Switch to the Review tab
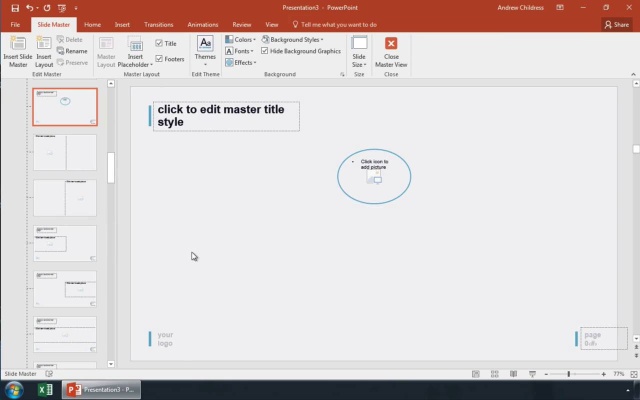Viewport: 640px width, 400px height. [x=242, y=24]
